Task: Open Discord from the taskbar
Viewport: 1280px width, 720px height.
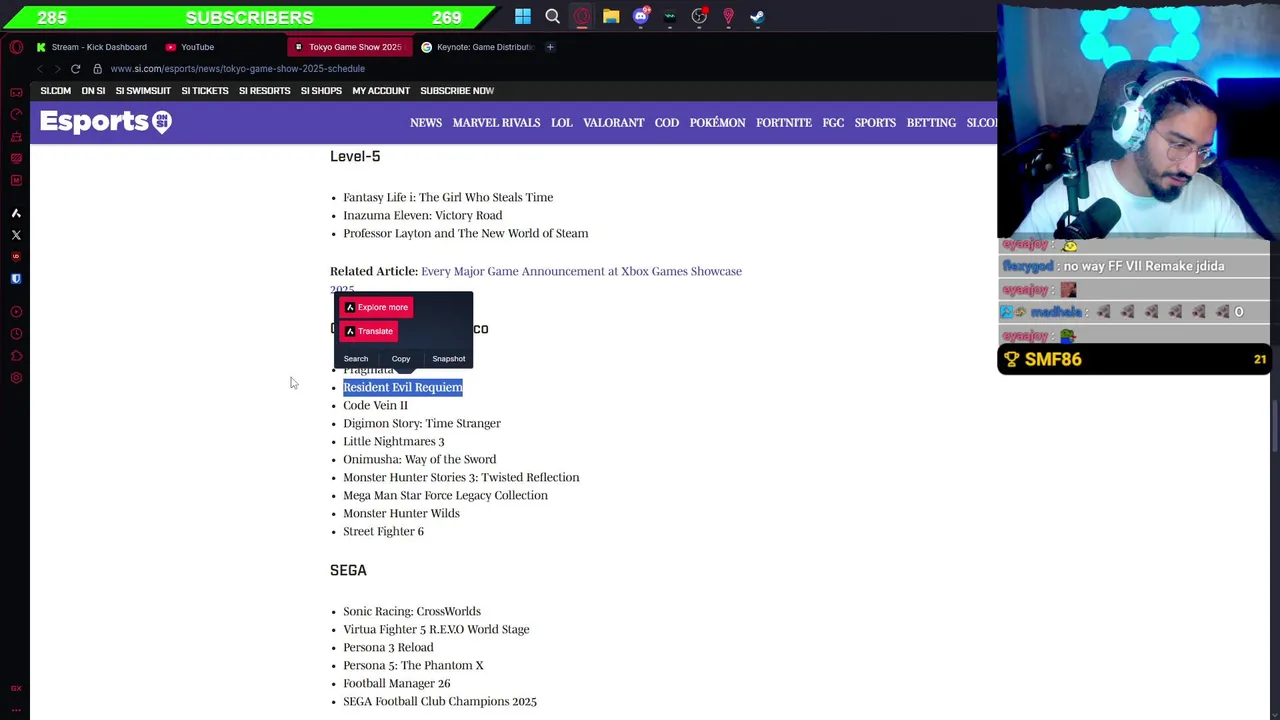Action: pyautogui.click(x=641, y=16)
